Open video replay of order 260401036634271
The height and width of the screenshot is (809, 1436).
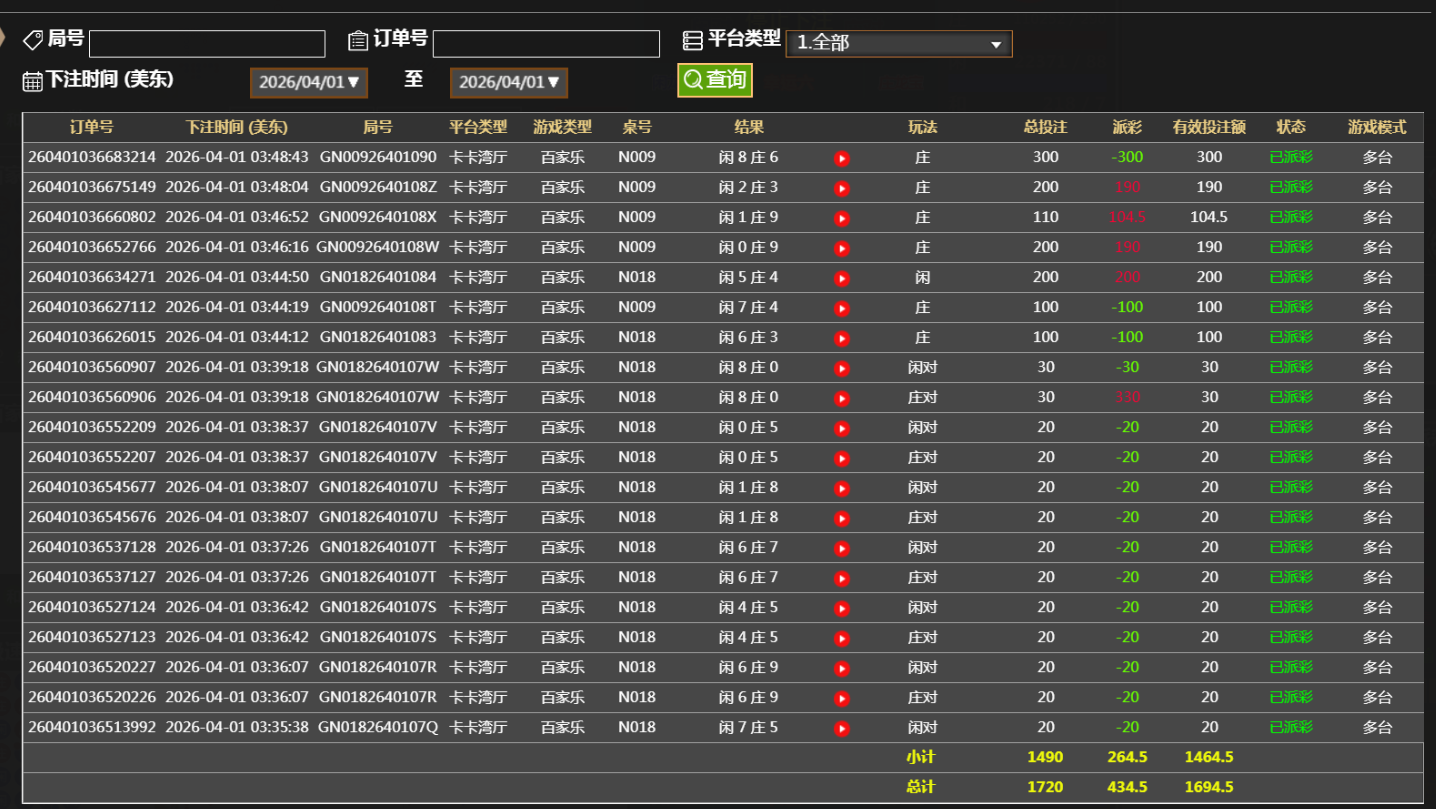tap(842, 278)
